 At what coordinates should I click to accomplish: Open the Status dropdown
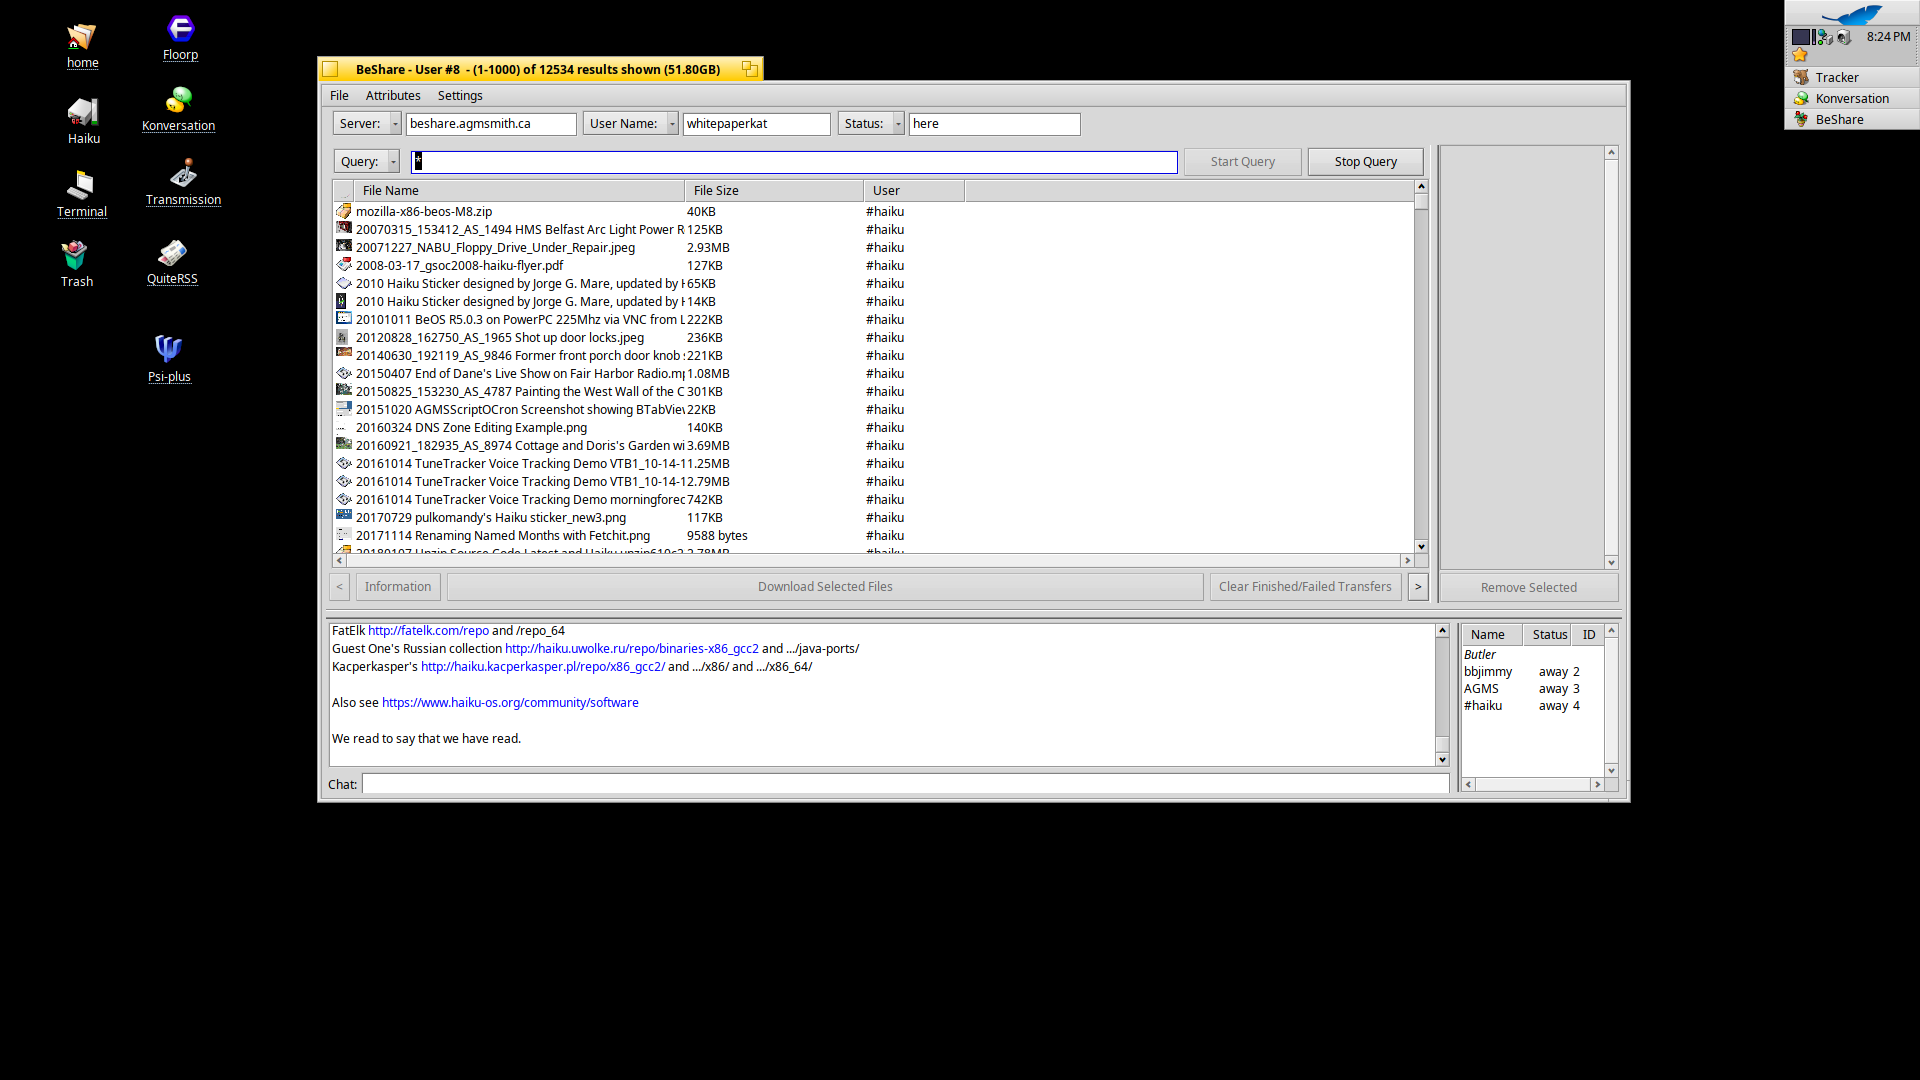click(871, 123)
